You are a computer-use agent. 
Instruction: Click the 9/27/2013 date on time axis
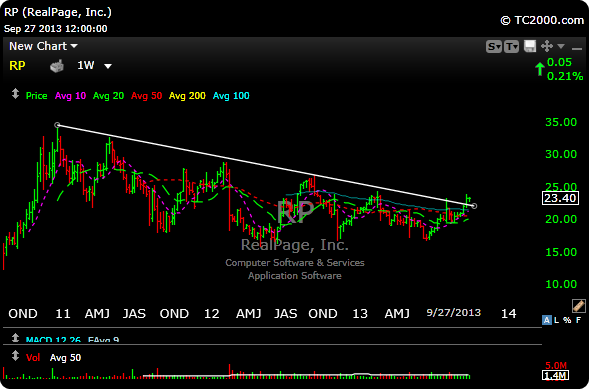pyautogui.click(x=454, y=312)
